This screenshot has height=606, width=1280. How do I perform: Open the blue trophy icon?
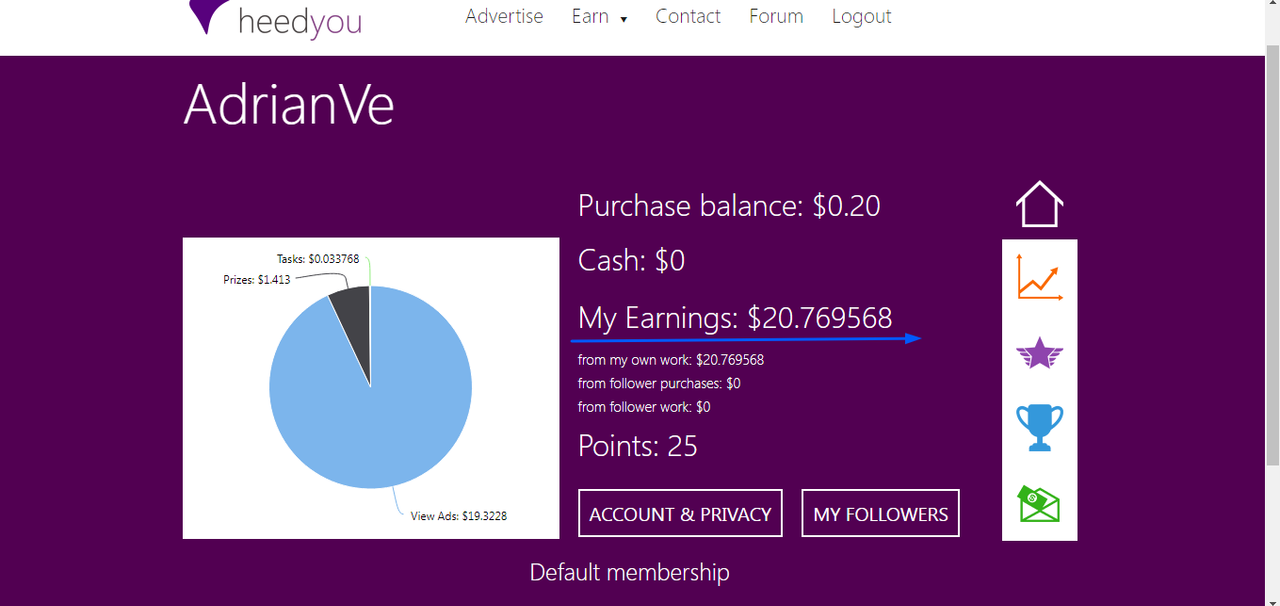[x=1039, y=427]
